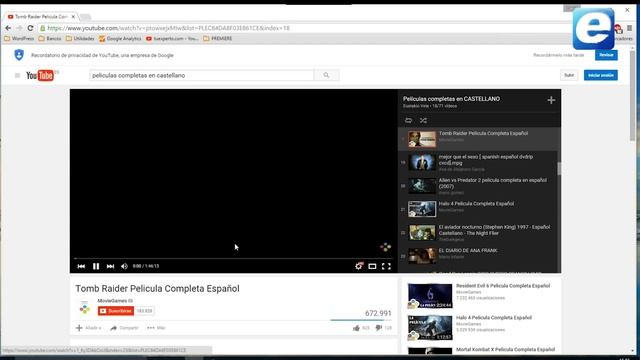Viewport: 640px width, 360px height.
Task: Open YouTube guide hamburger menu
Action: (x=17, y=75)
